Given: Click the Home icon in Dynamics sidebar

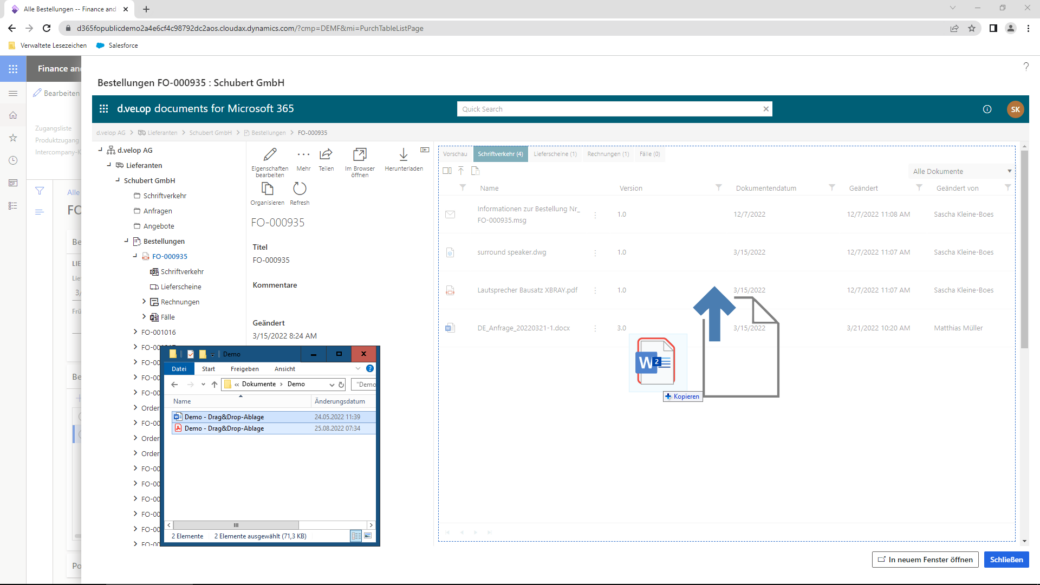Looking at the screenshot, I should click(x=13, y=115).
